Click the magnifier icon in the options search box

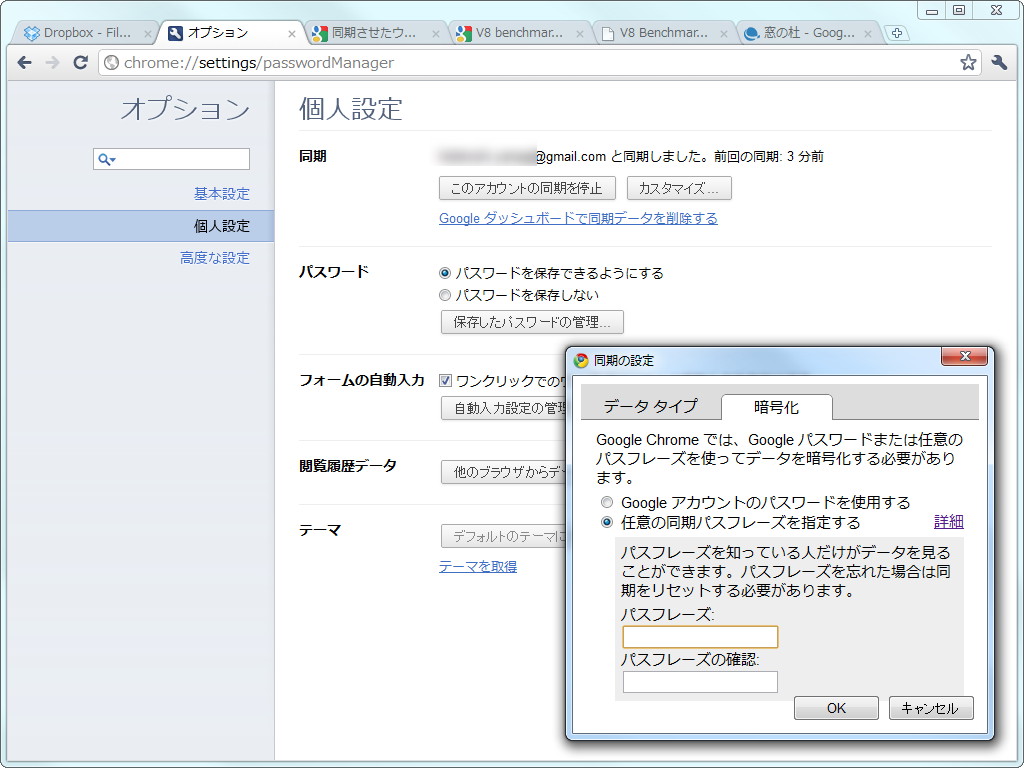click(x=106, y=158)
